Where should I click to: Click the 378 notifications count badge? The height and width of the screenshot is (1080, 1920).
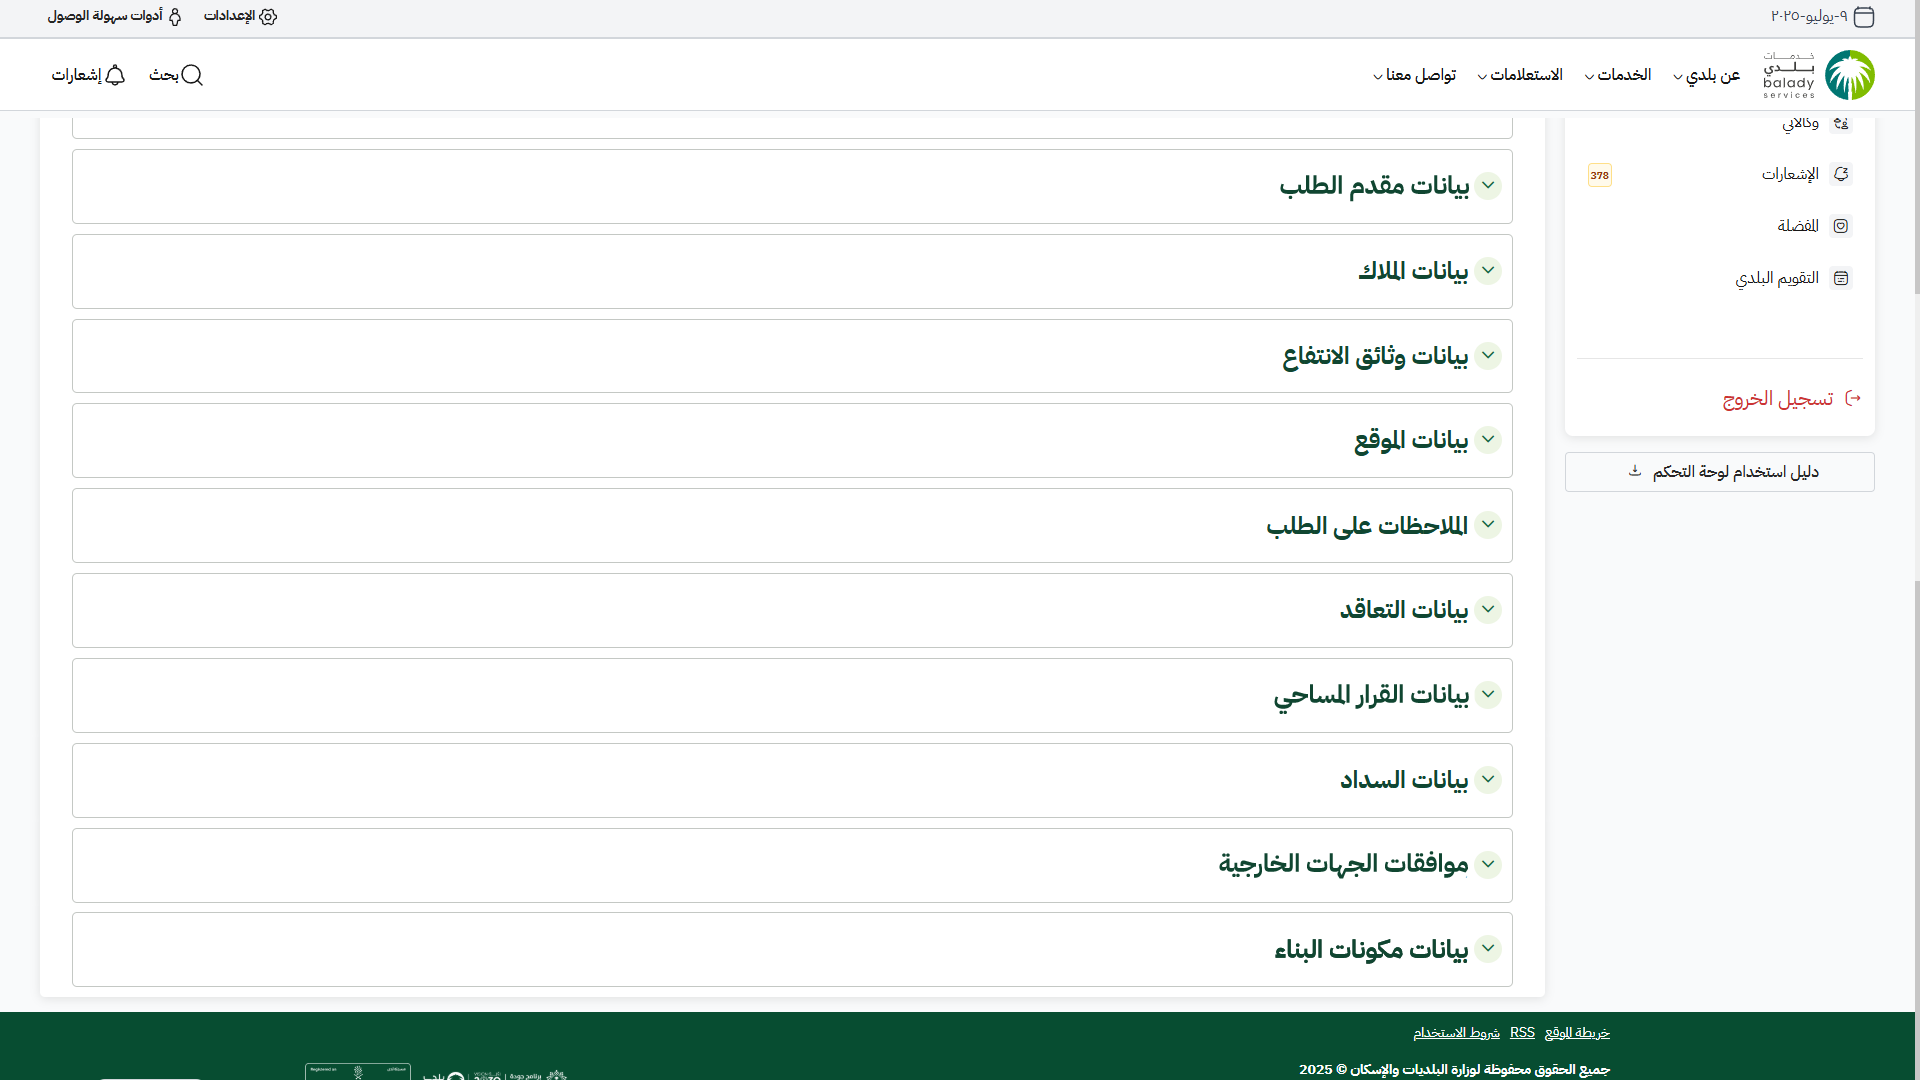[x=1600, y=175]
